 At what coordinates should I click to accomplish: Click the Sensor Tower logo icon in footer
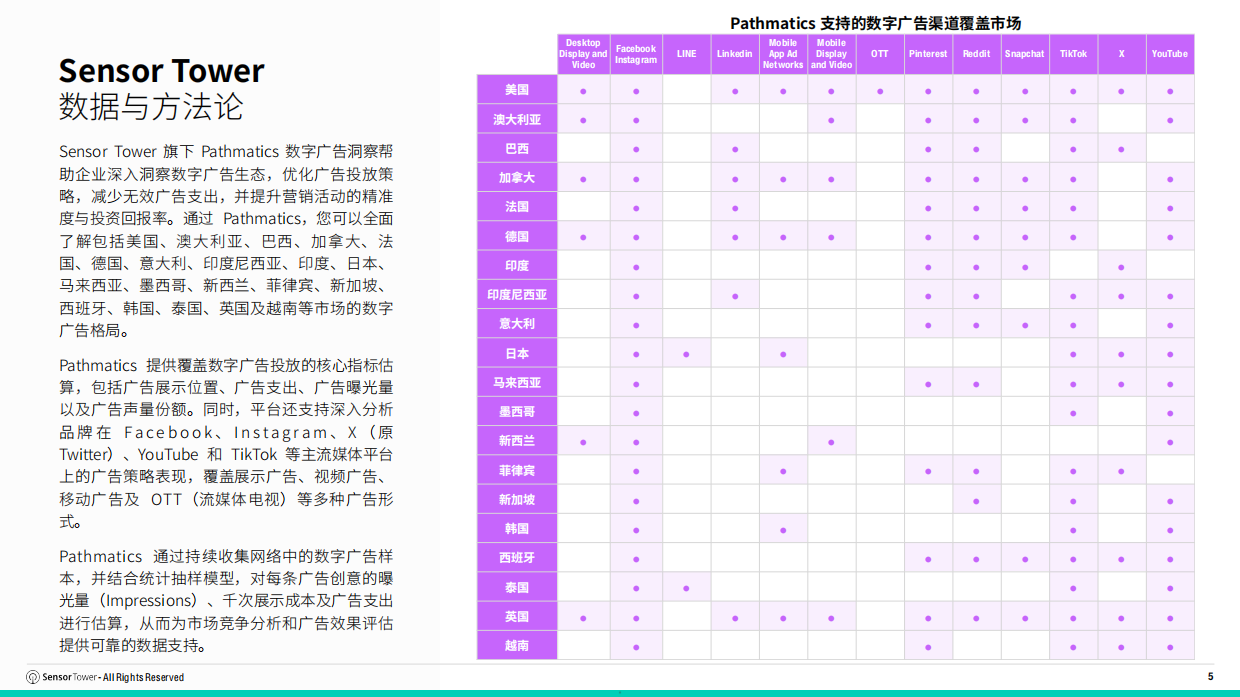pos(33,677)
